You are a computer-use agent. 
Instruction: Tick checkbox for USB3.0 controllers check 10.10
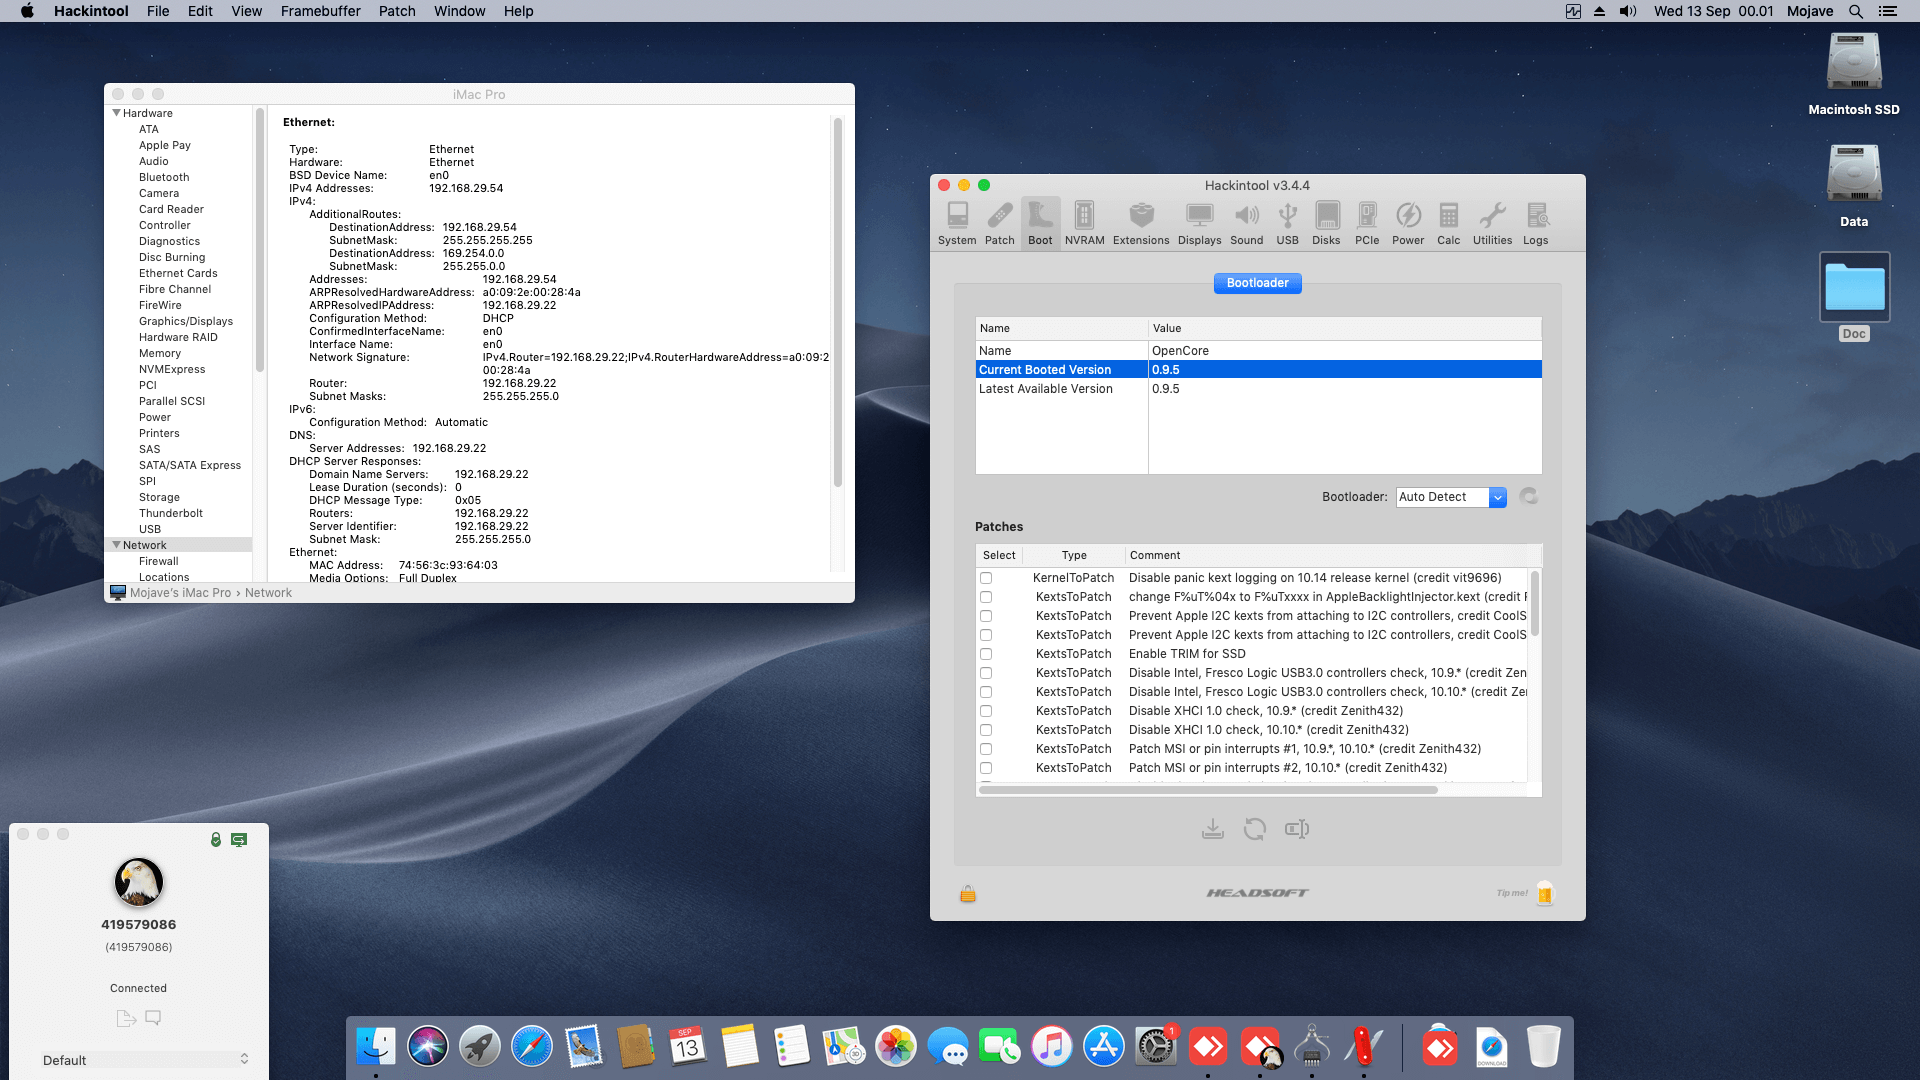tap(986, 692)
